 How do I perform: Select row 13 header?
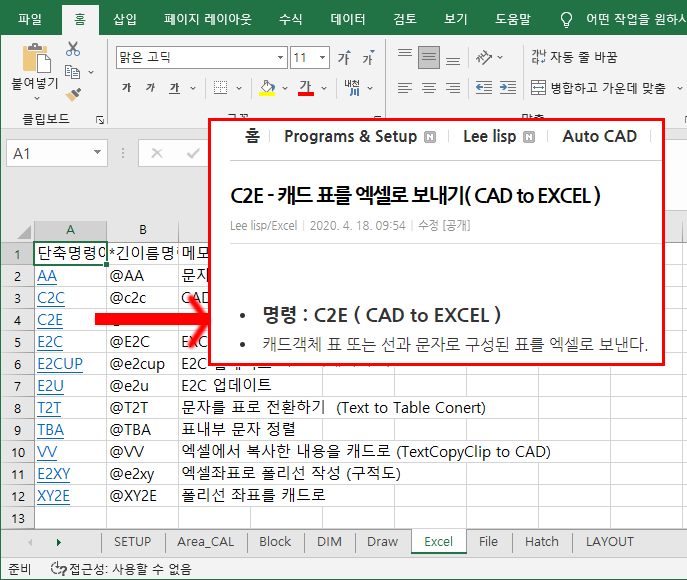[x=18, y=518]
